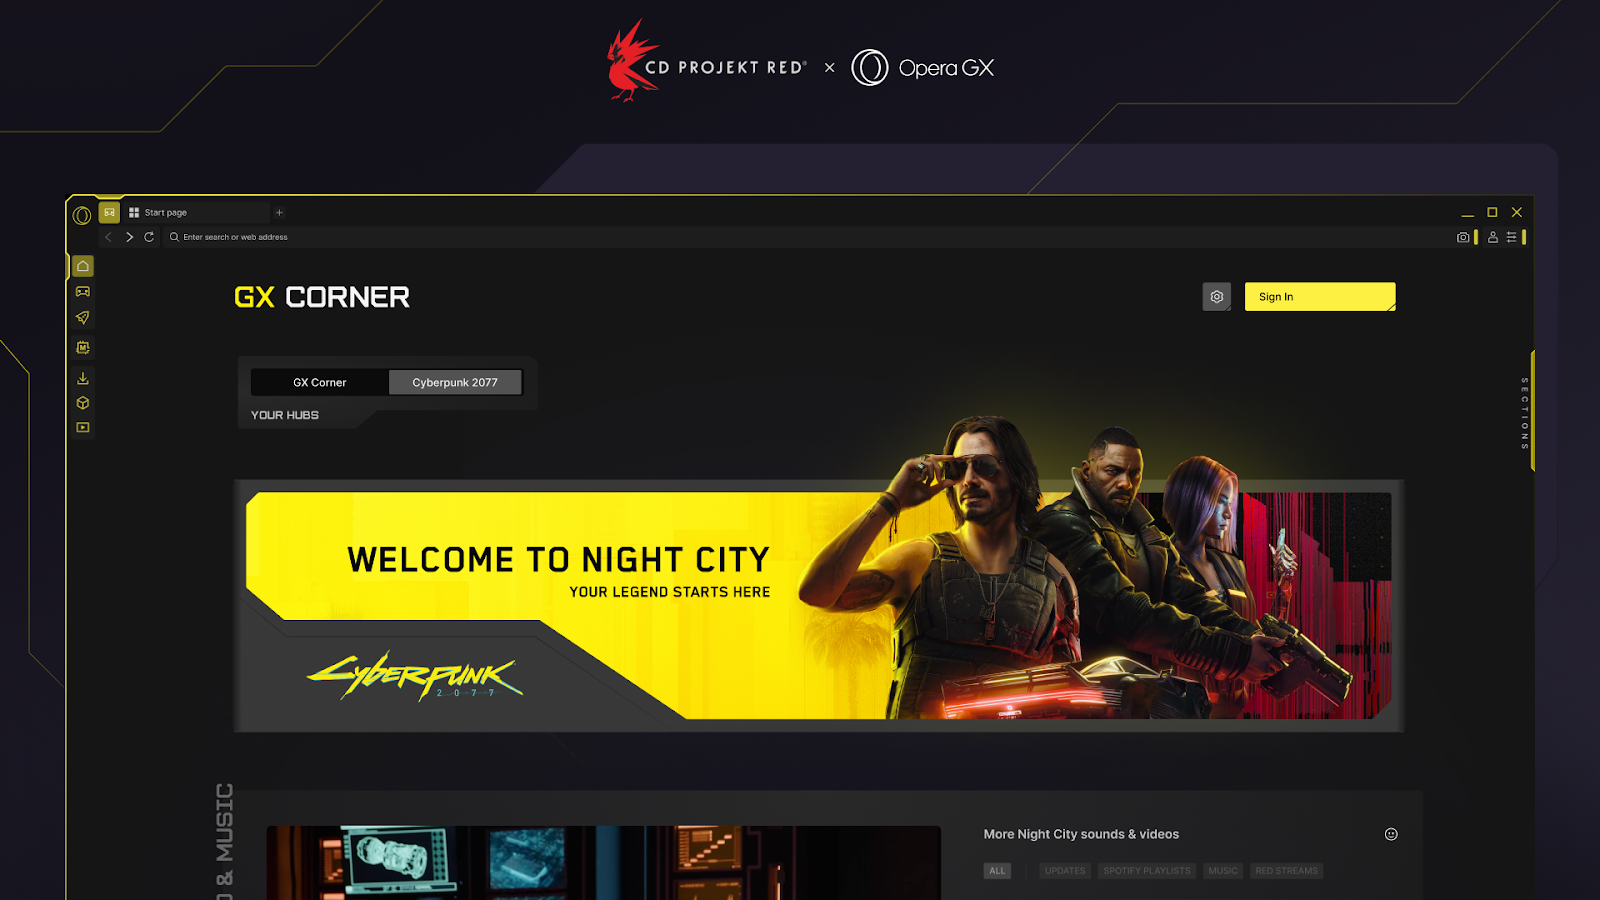Open the Opera GX main menu logo
Screen dimensions: 1600x900
click(82, 214)
